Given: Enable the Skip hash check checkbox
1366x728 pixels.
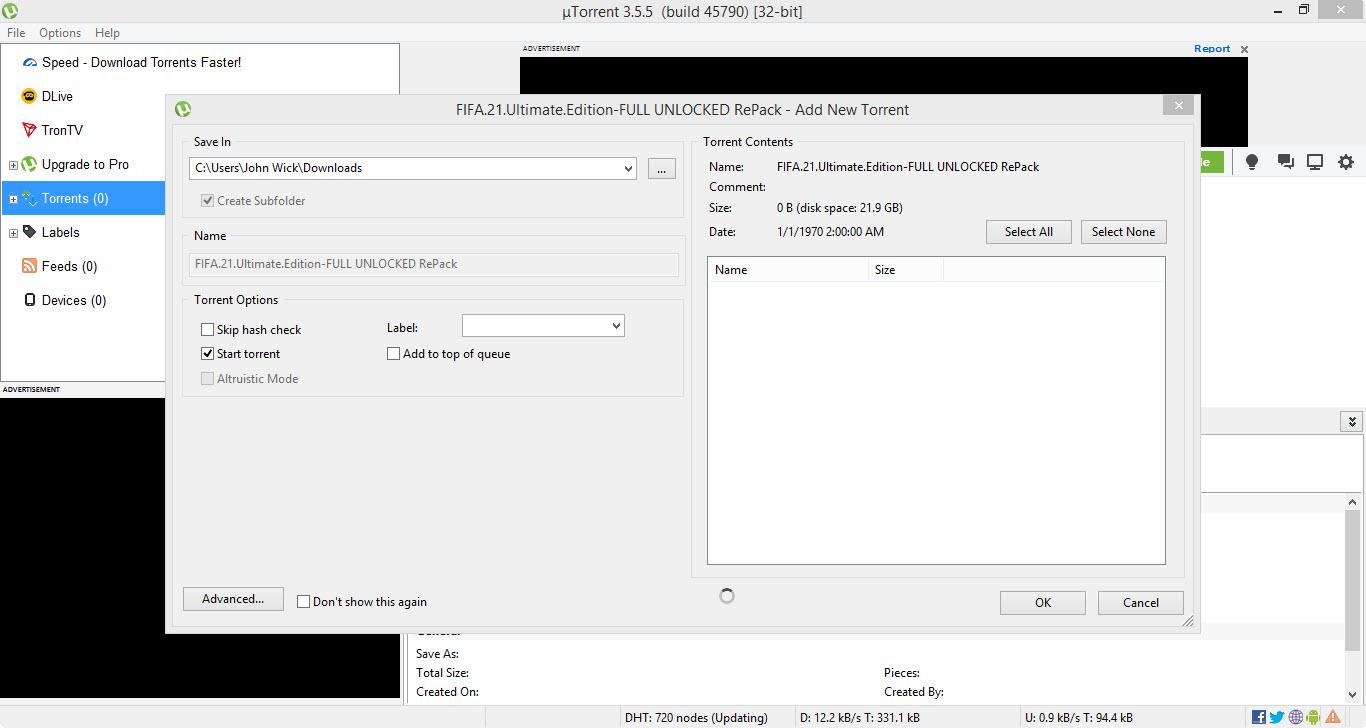Looking at the screenshot, I should [208, 329].
